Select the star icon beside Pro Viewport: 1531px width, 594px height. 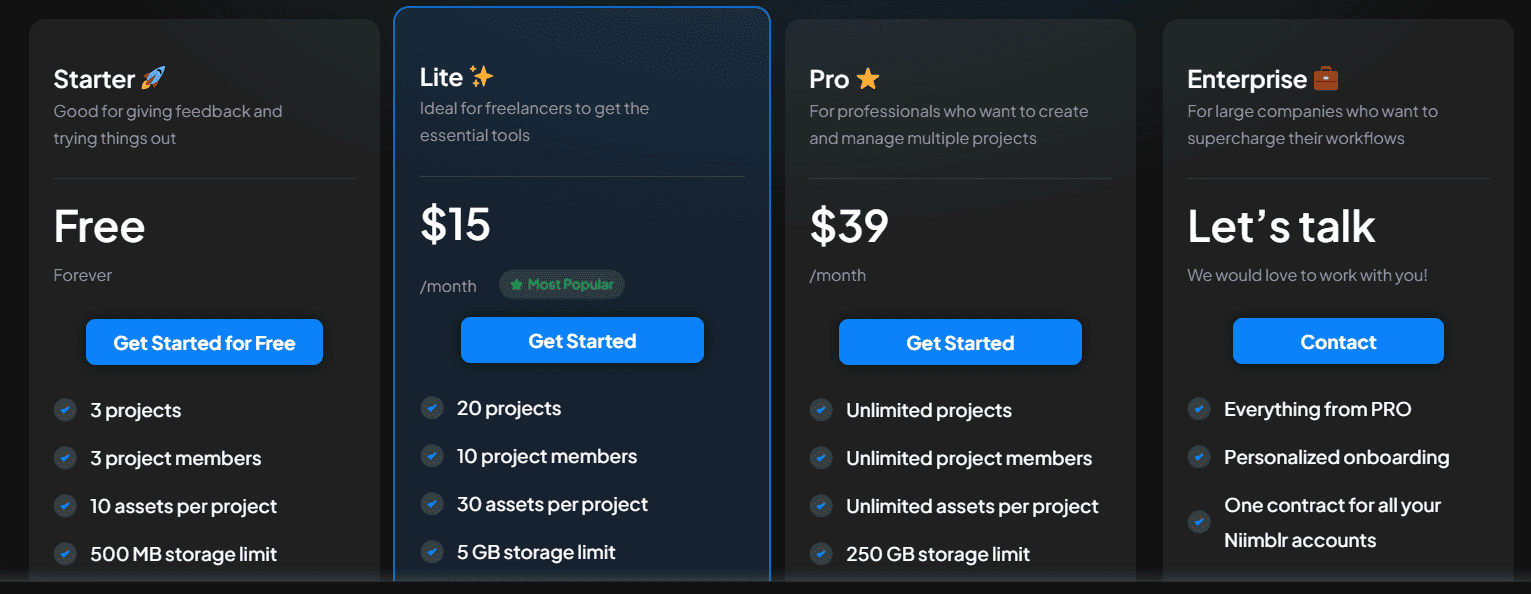[867, 77]
